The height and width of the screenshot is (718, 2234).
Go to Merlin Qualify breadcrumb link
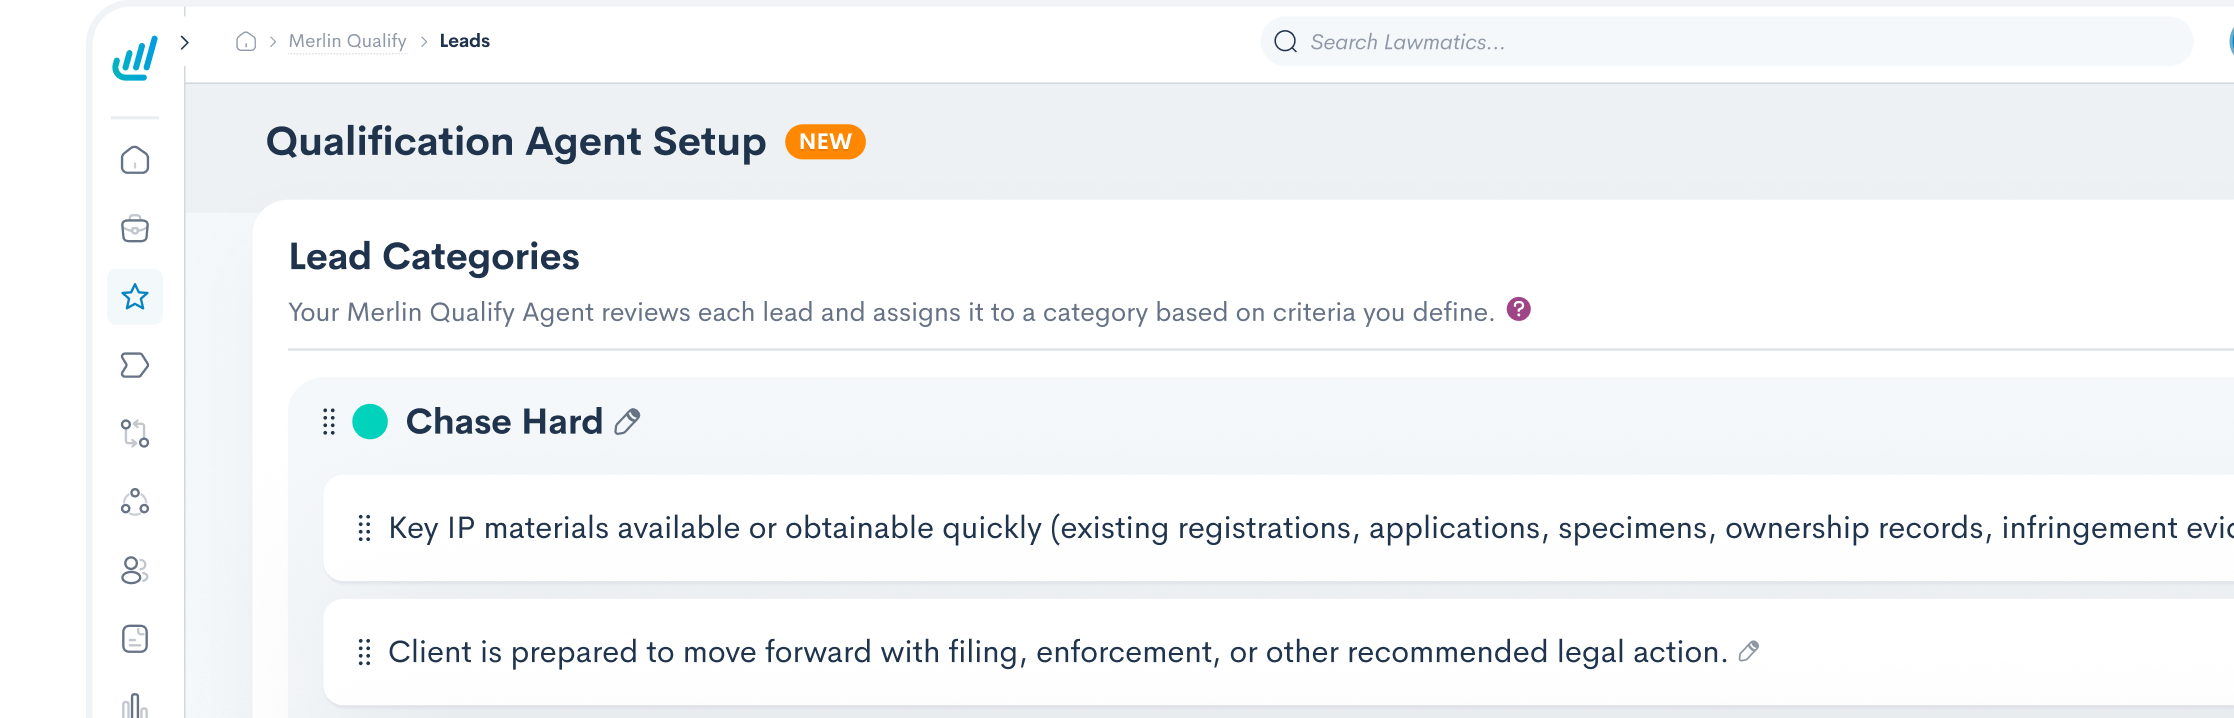click(347, 41)
